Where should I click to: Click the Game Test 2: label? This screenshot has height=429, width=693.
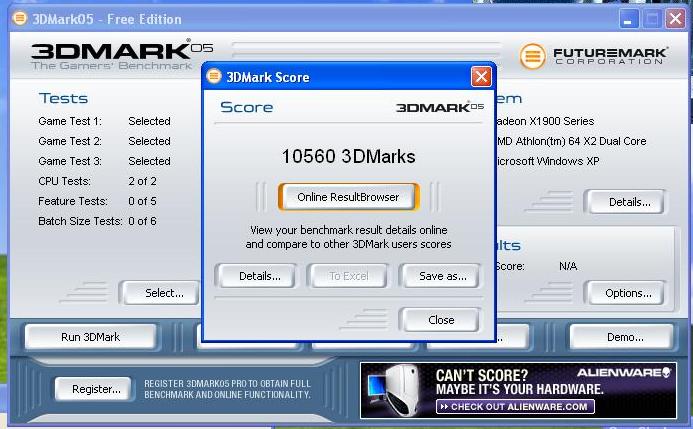(70, 141)
